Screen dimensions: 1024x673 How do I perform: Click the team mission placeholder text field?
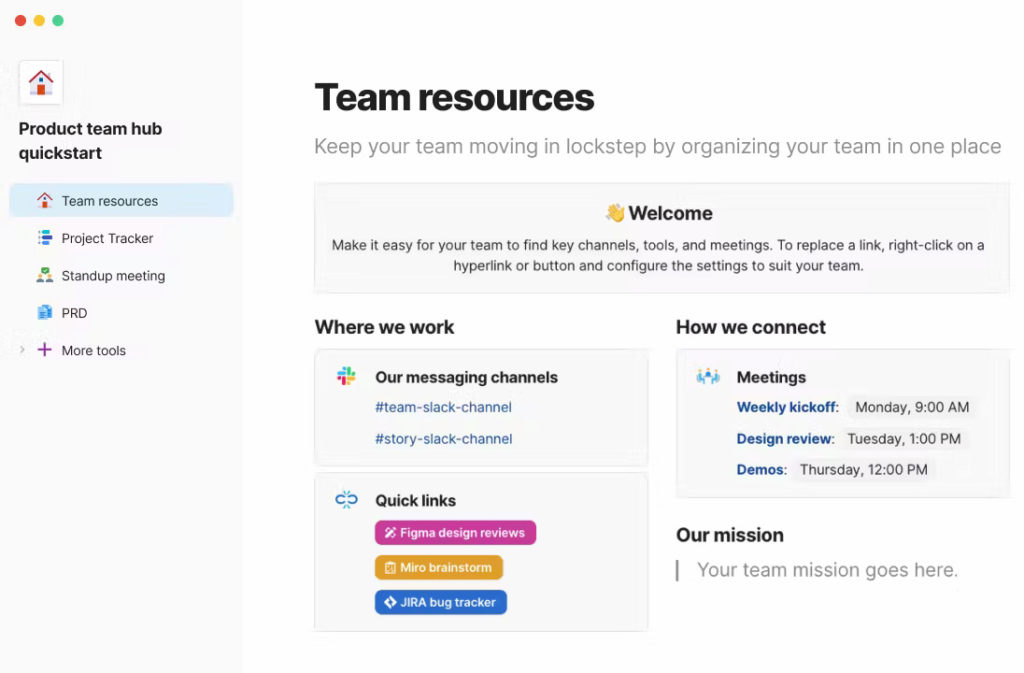(x=827, y=569)
